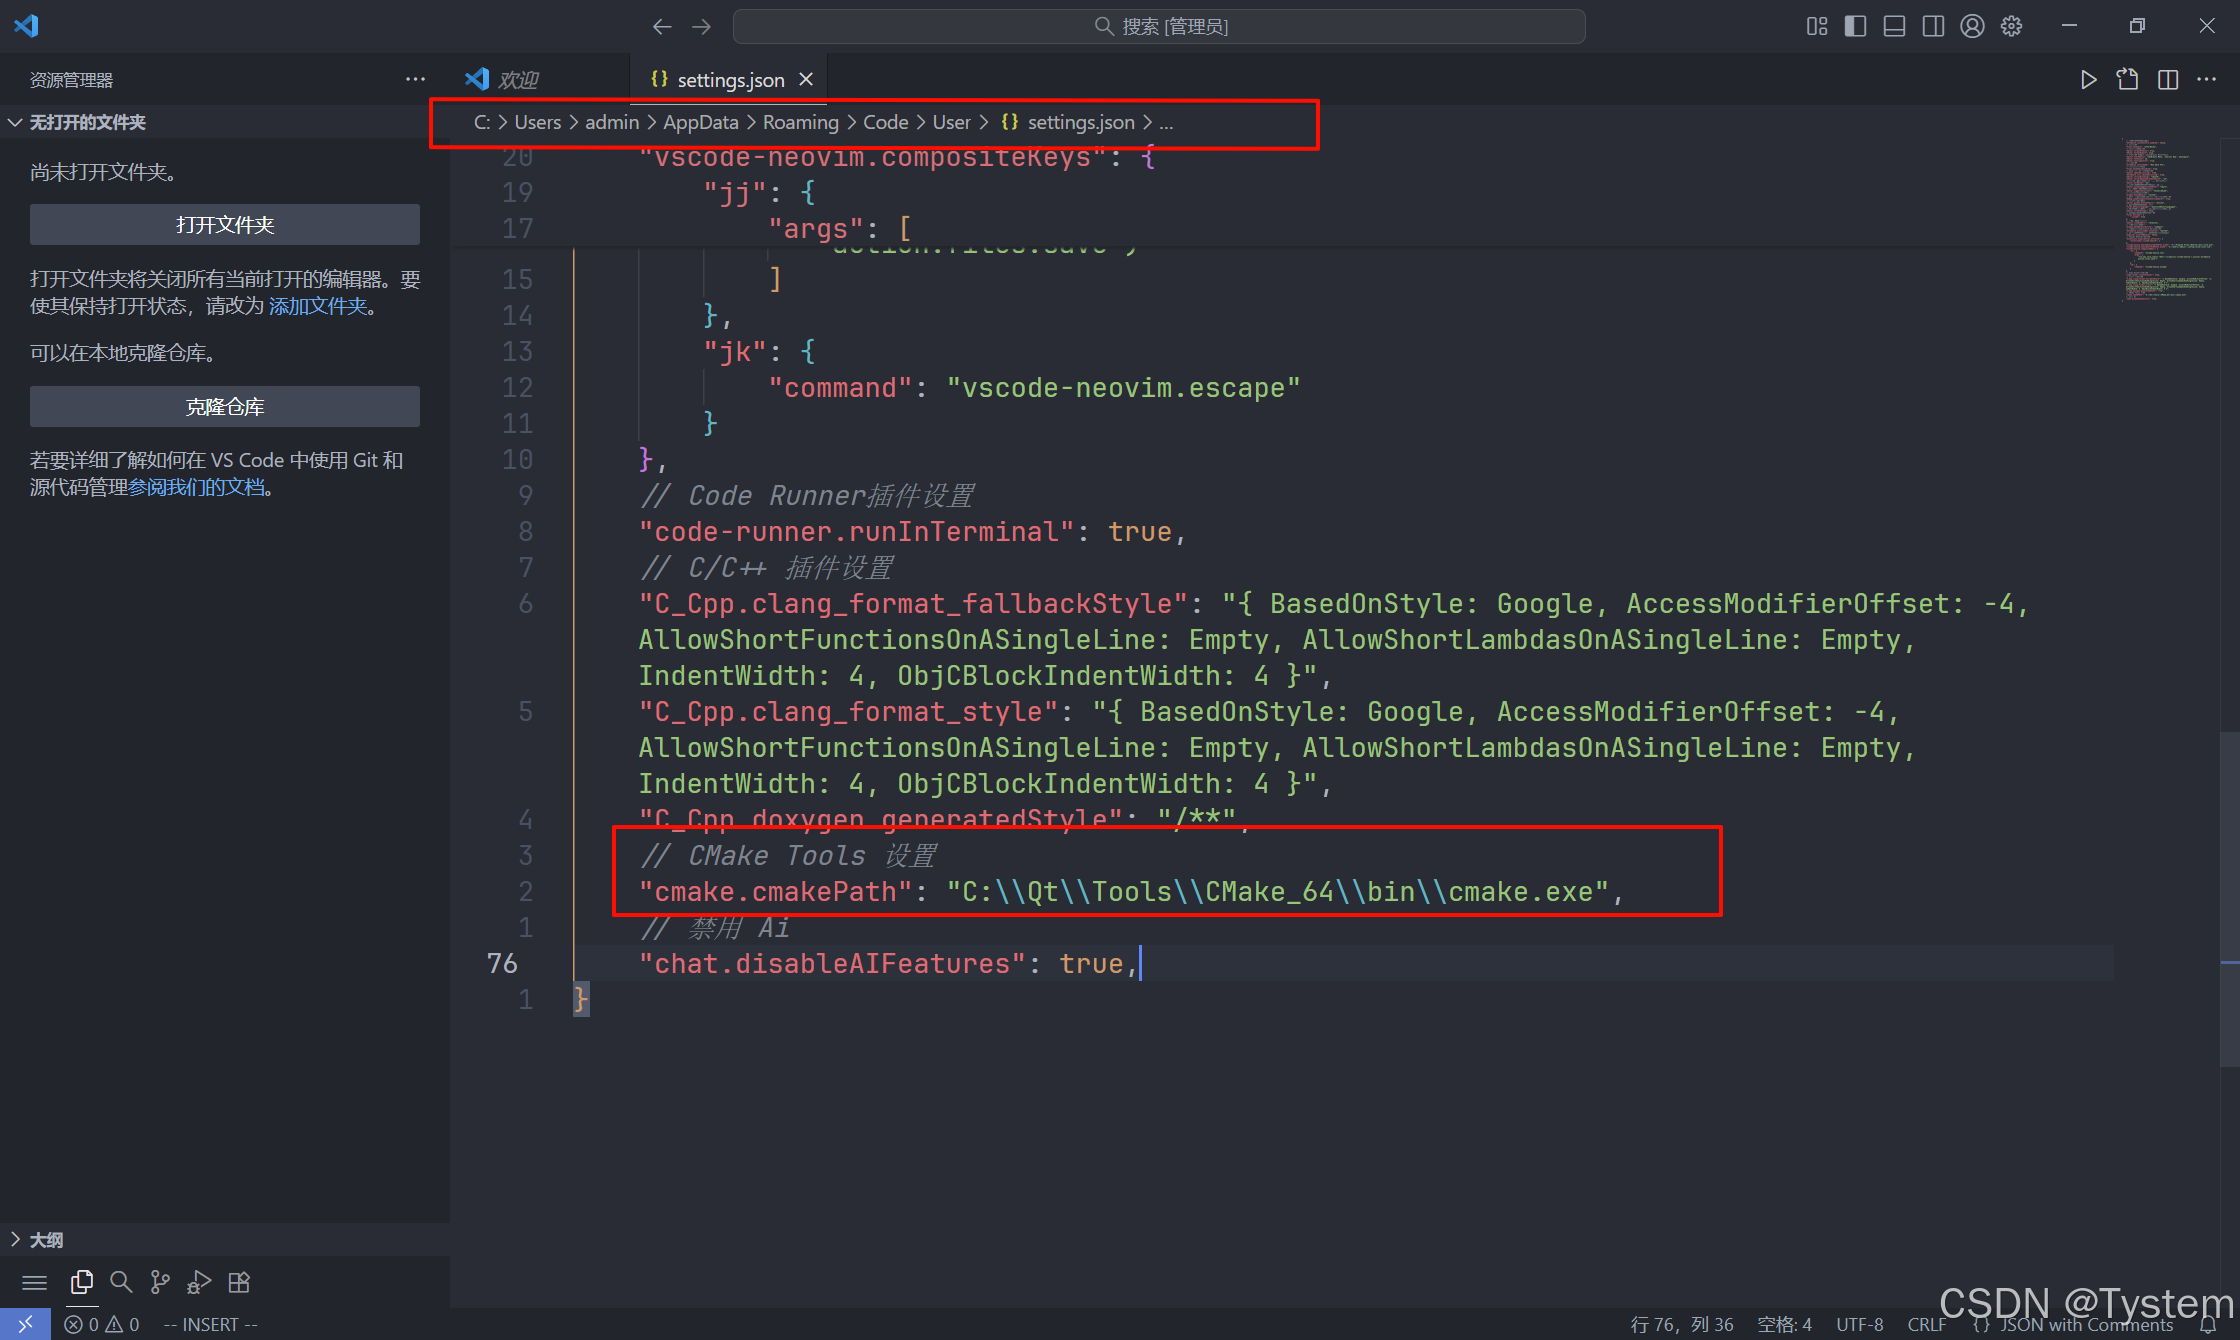Open the Source Control branch icon
This screenshot has height=1340, width=2240.
(x=160, y=1282)
